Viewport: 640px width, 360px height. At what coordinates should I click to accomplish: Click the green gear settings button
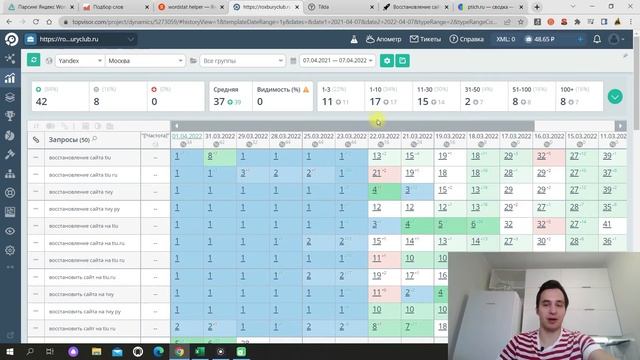pos(387,61)
